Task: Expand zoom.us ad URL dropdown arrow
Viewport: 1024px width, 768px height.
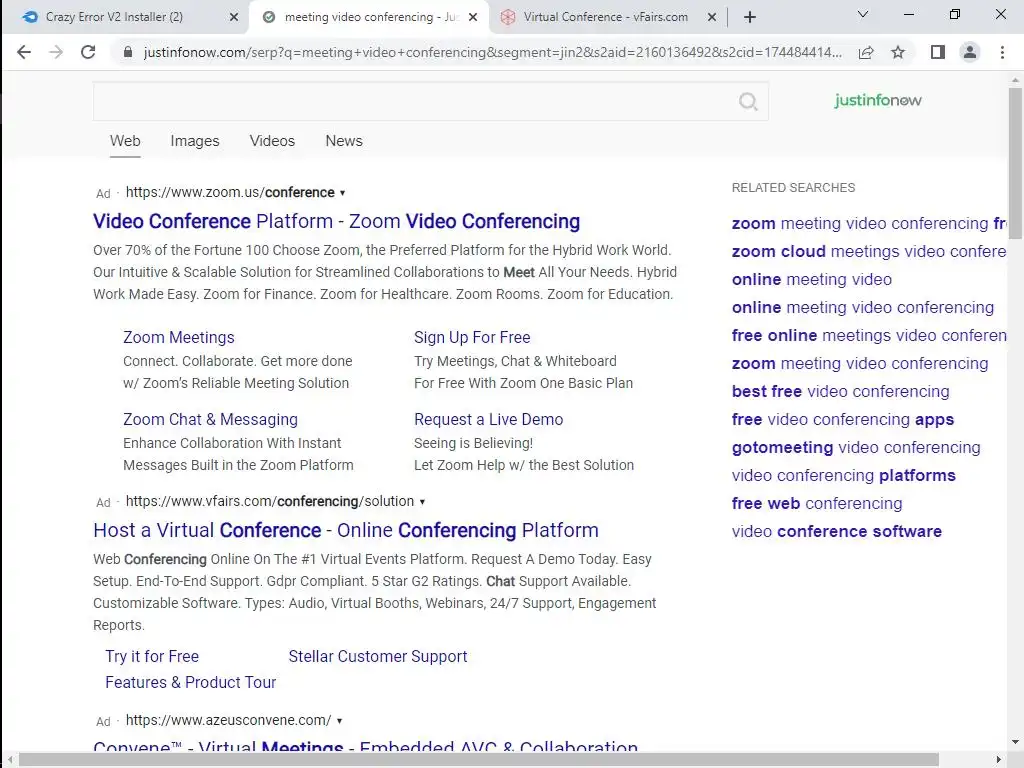Action: click(342, 193)
